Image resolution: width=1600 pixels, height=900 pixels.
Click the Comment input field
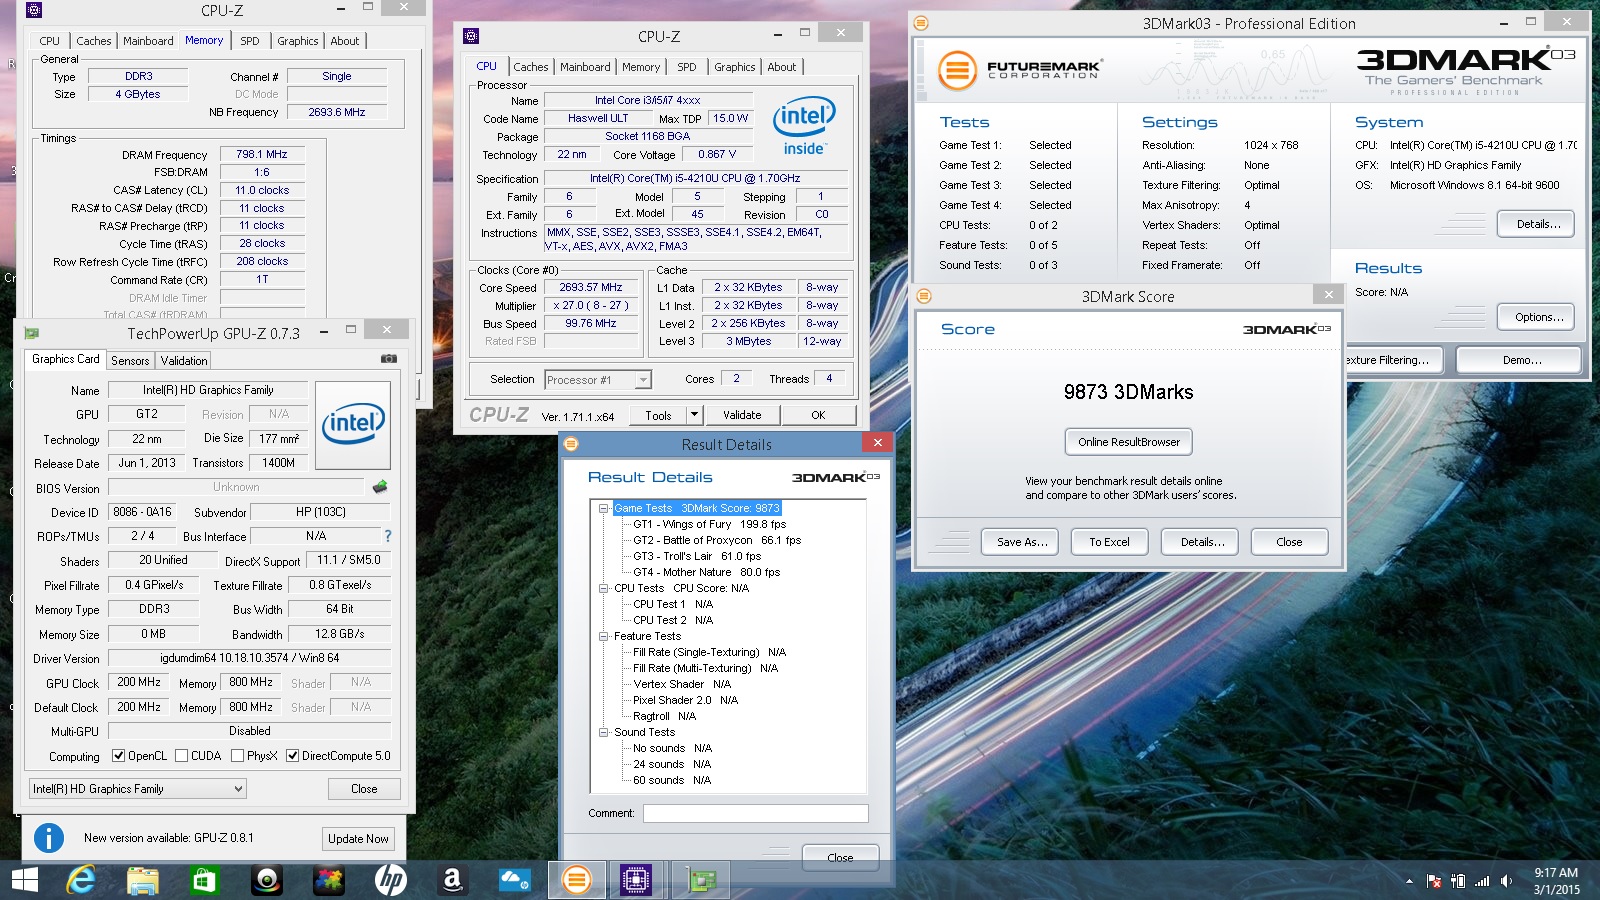click(x=756, y=813)
